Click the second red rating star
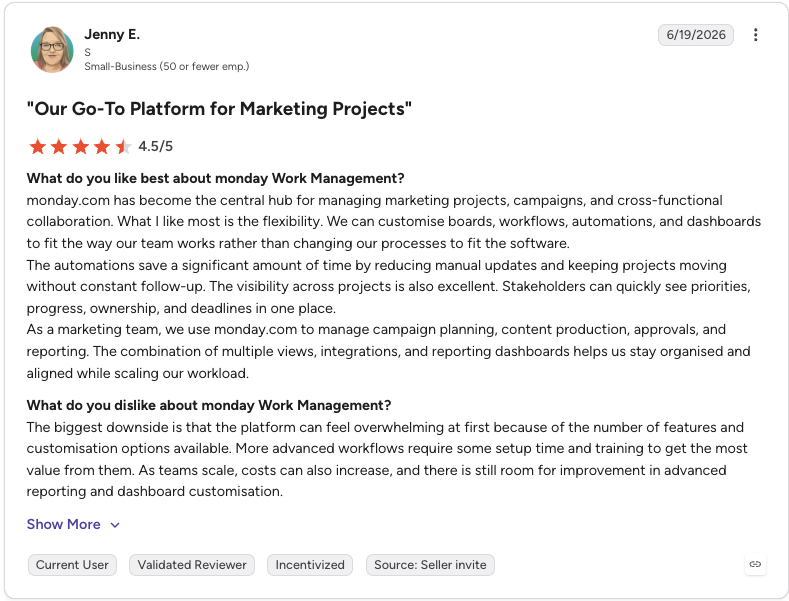This screenshot has height=601, width=789. point(59,146)
